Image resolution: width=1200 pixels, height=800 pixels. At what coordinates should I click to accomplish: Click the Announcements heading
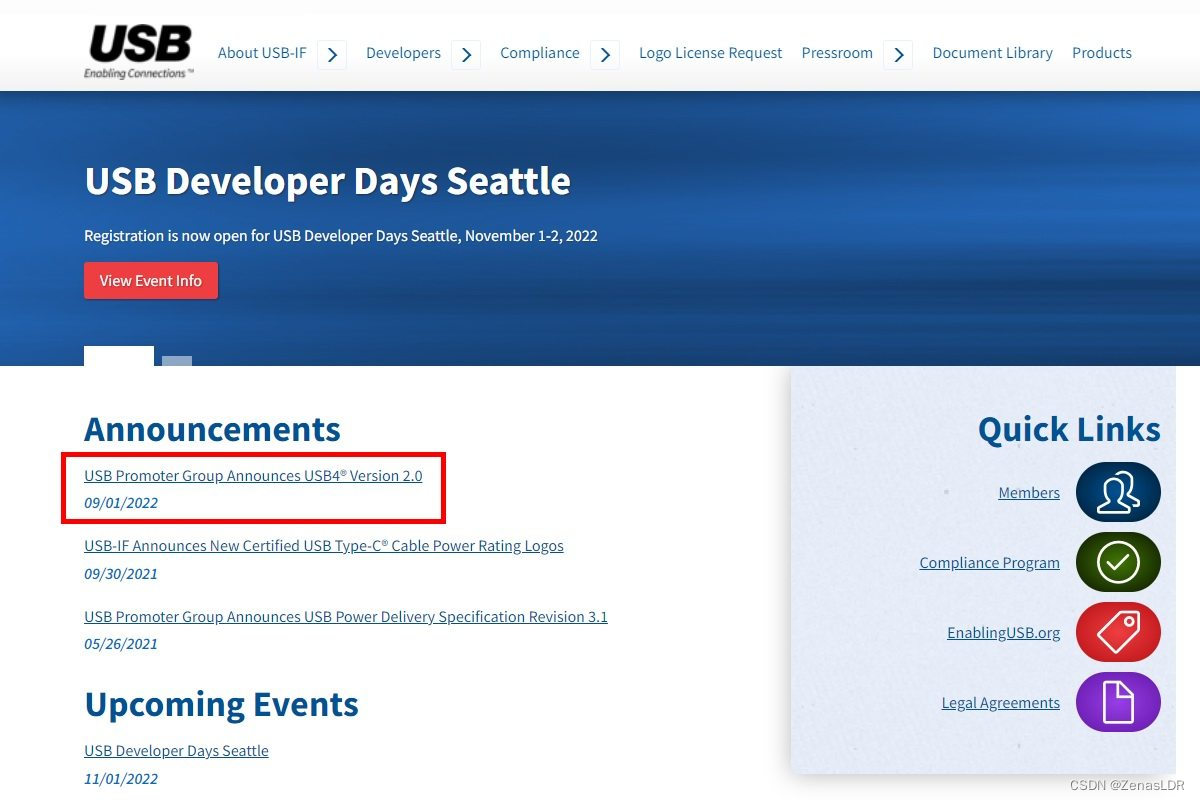(x=212, y=429)
